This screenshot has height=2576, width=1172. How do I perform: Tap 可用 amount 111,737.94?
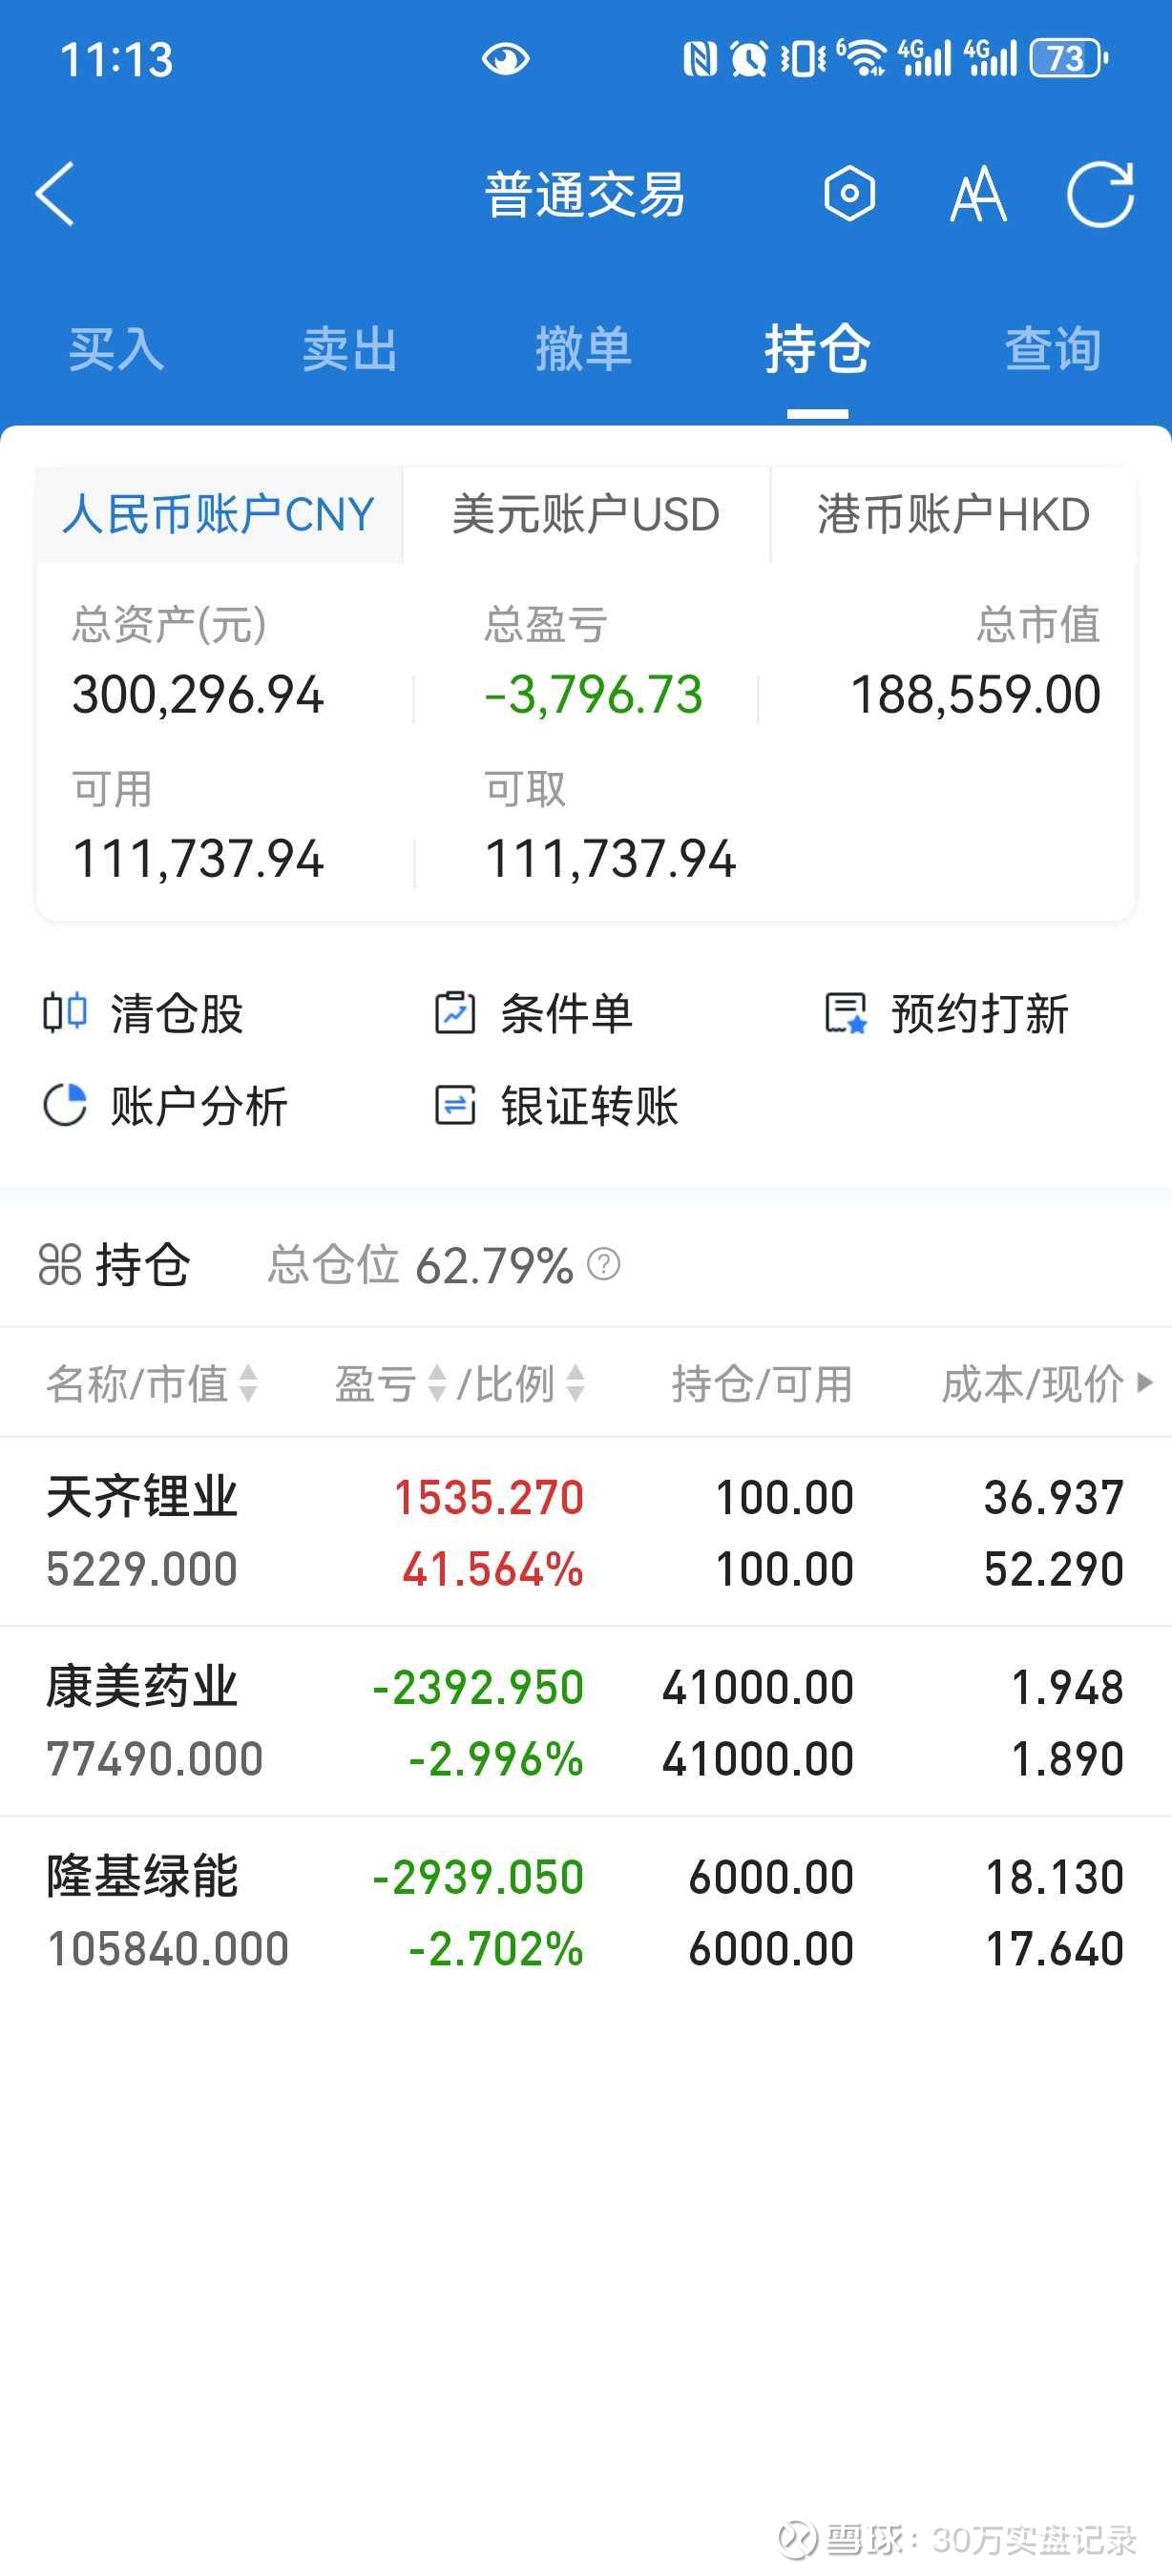pos(198,859)
